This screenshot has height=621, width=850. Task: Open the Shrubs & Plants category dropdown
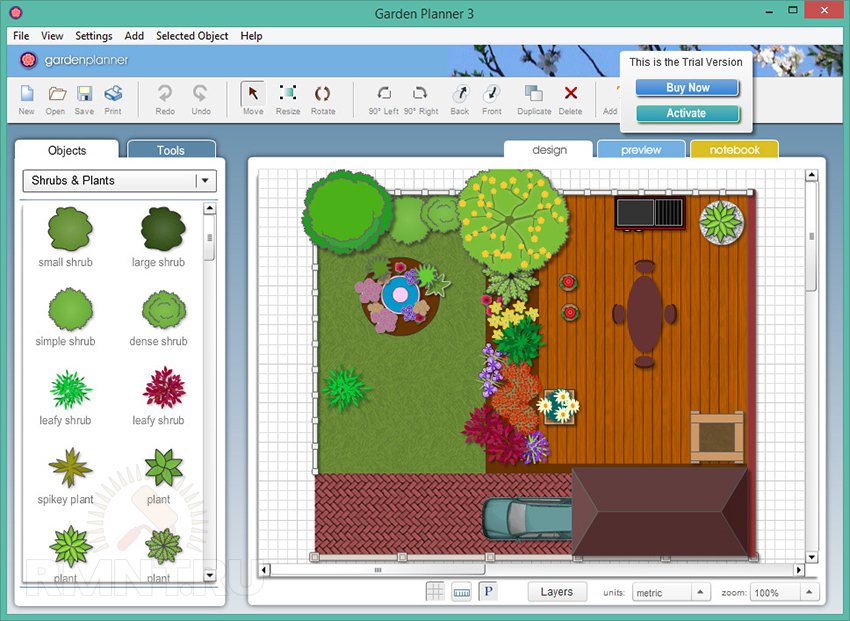click(205, 181)
